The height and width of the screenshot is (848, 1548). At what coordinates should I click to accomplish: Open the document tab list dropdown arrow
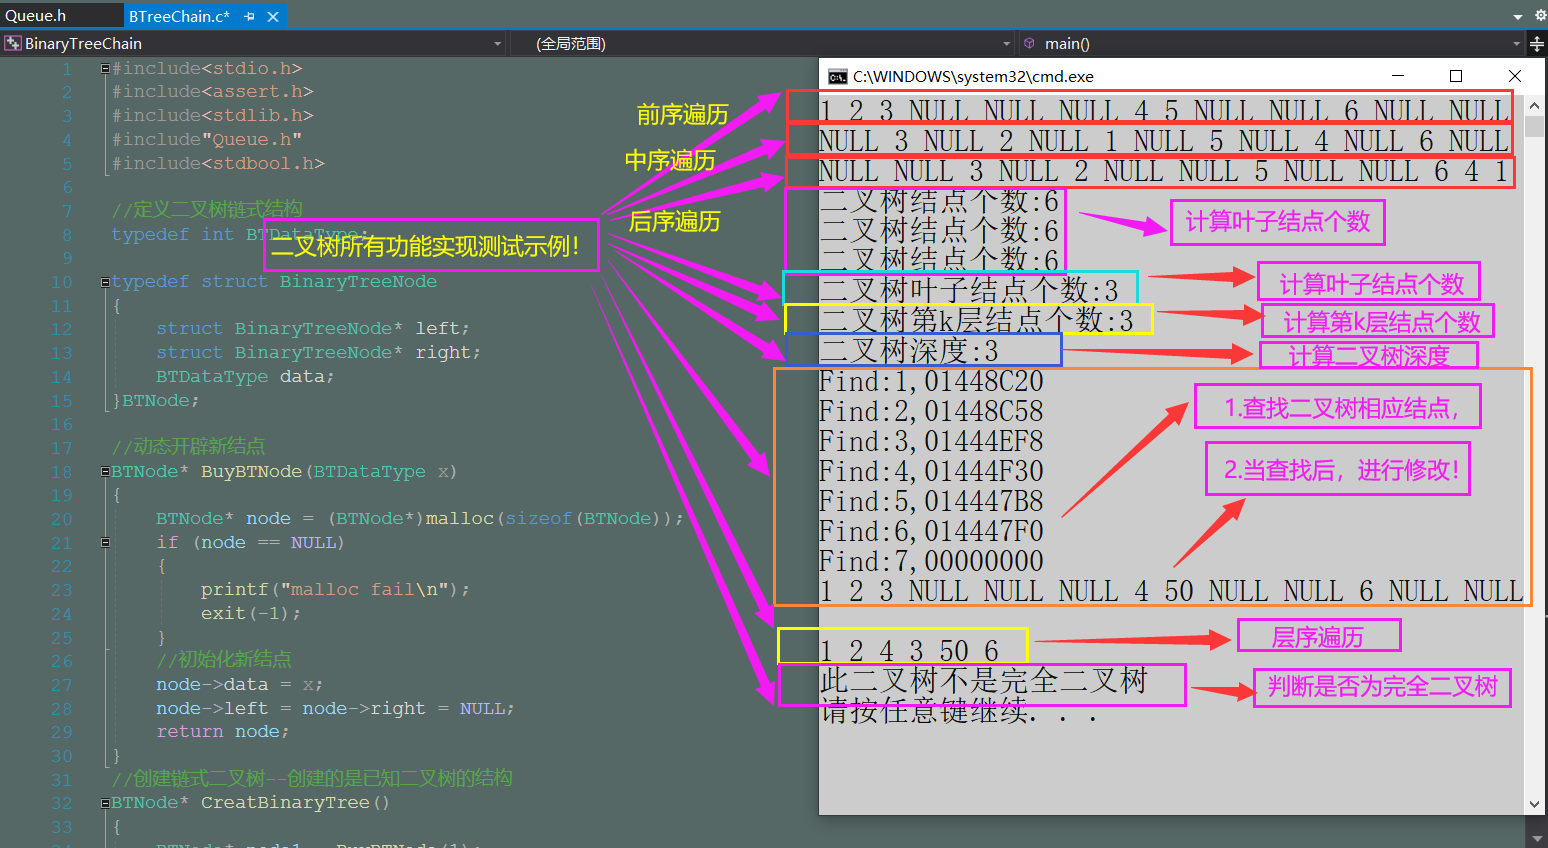[x=1517, y=17]
